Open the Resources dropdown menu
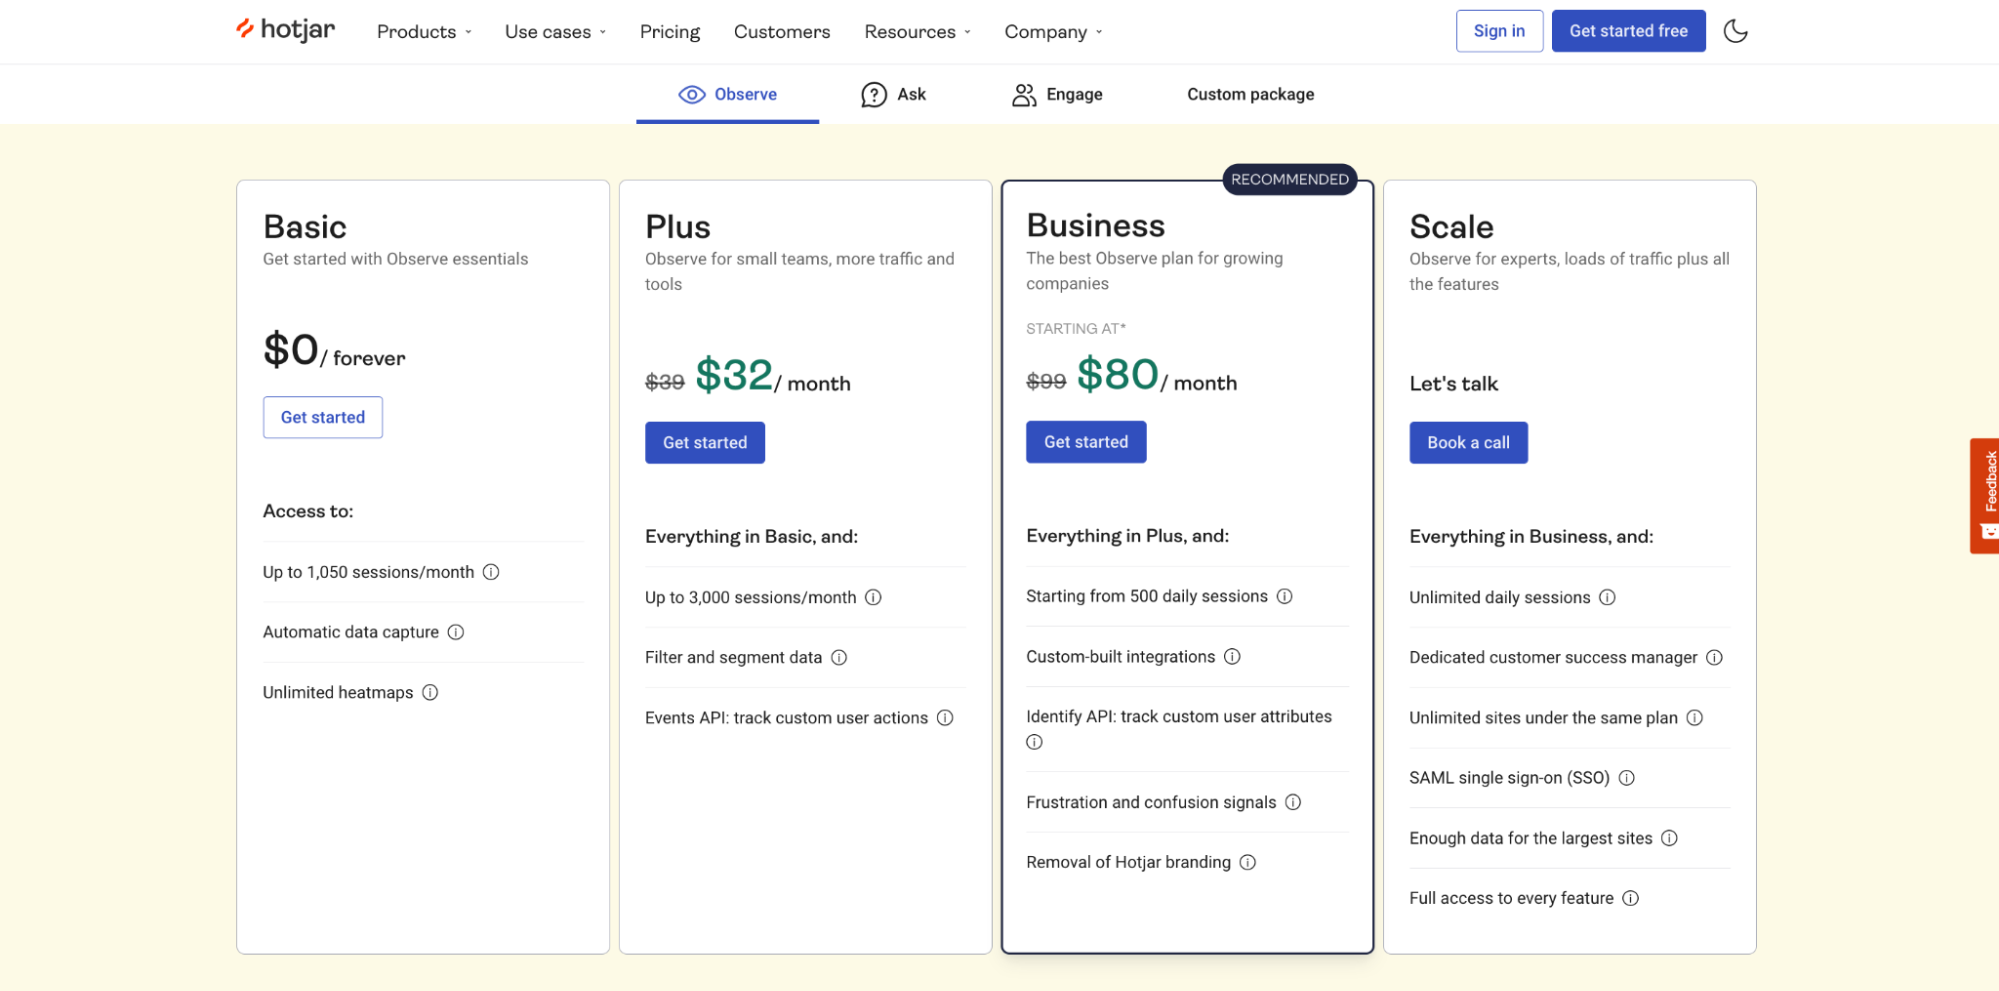Viewport: 1999px width, 991px height. [917, 32]
